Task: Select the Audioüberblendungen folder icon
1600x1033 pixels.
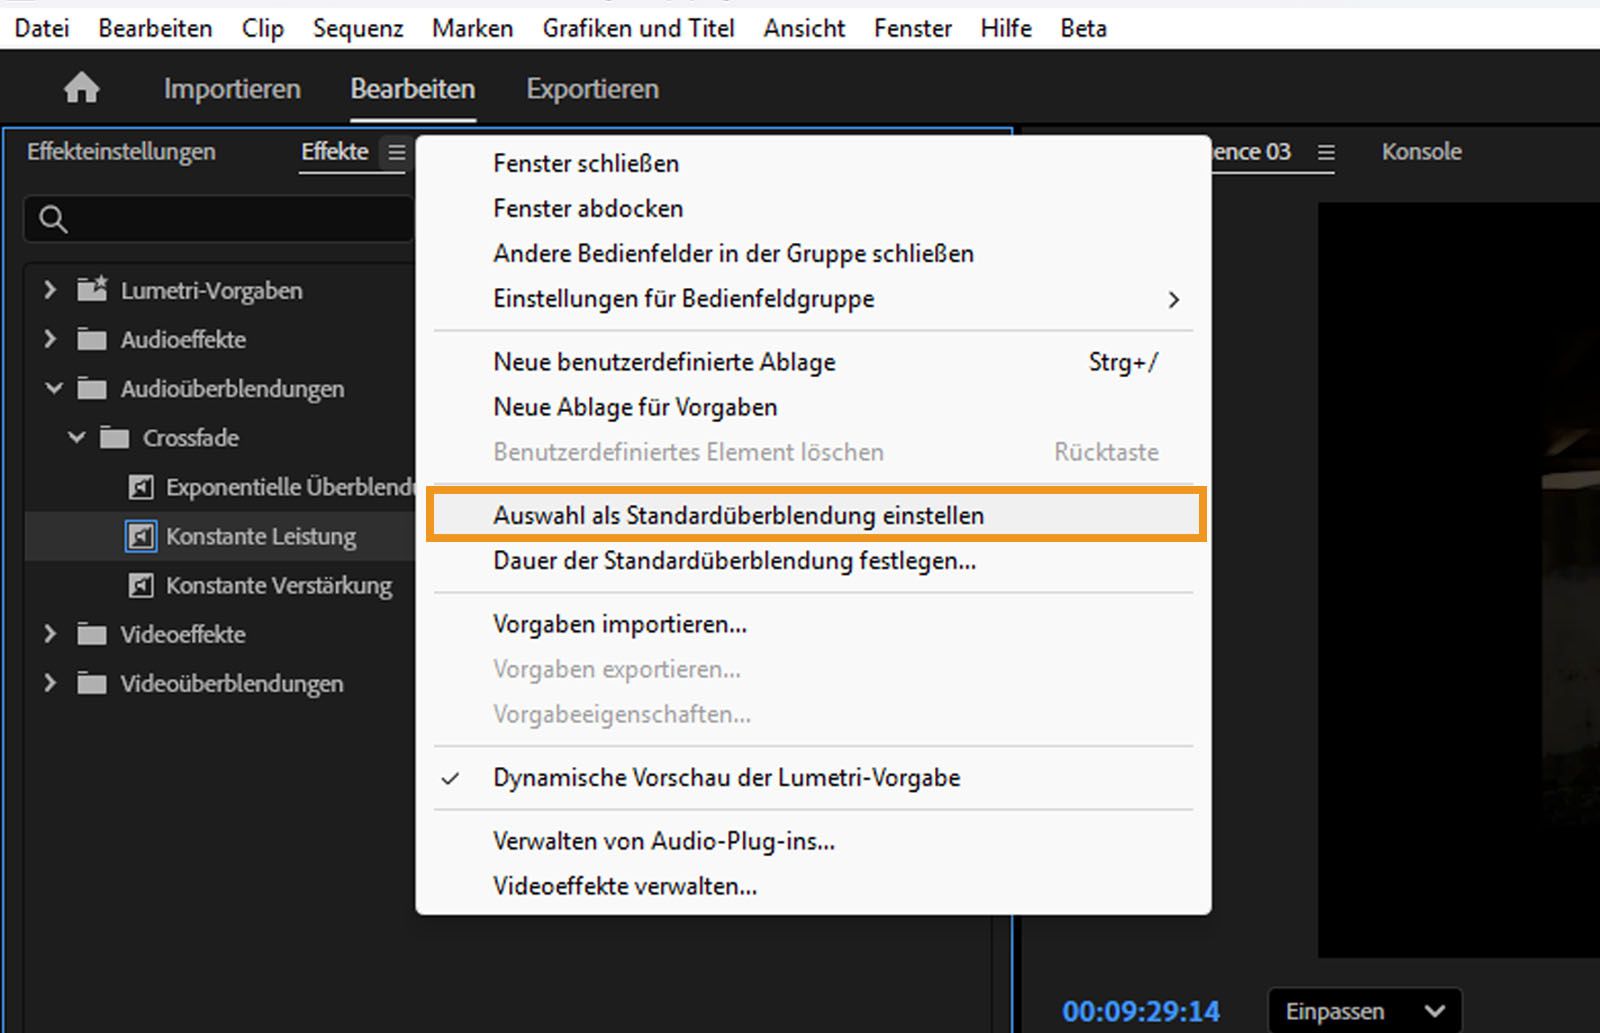Action: 92,389
